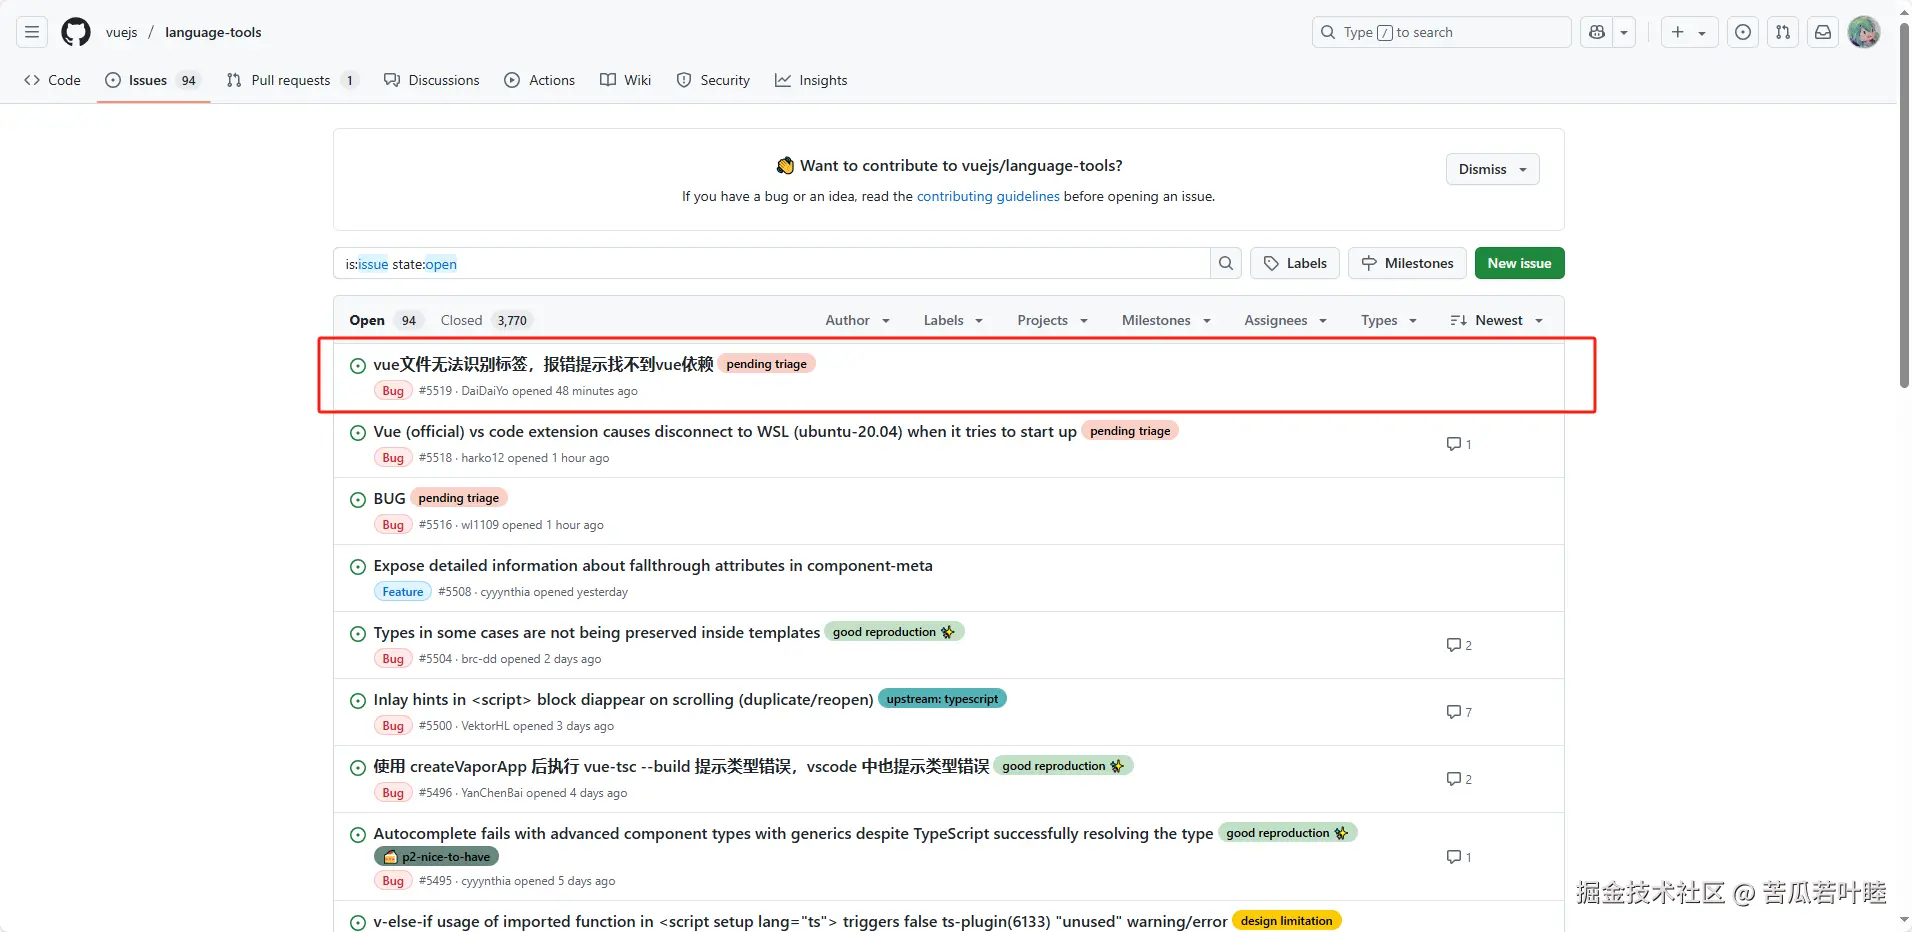Open Inlay hints disappear on scrolling issue

[x=623, y=699]
